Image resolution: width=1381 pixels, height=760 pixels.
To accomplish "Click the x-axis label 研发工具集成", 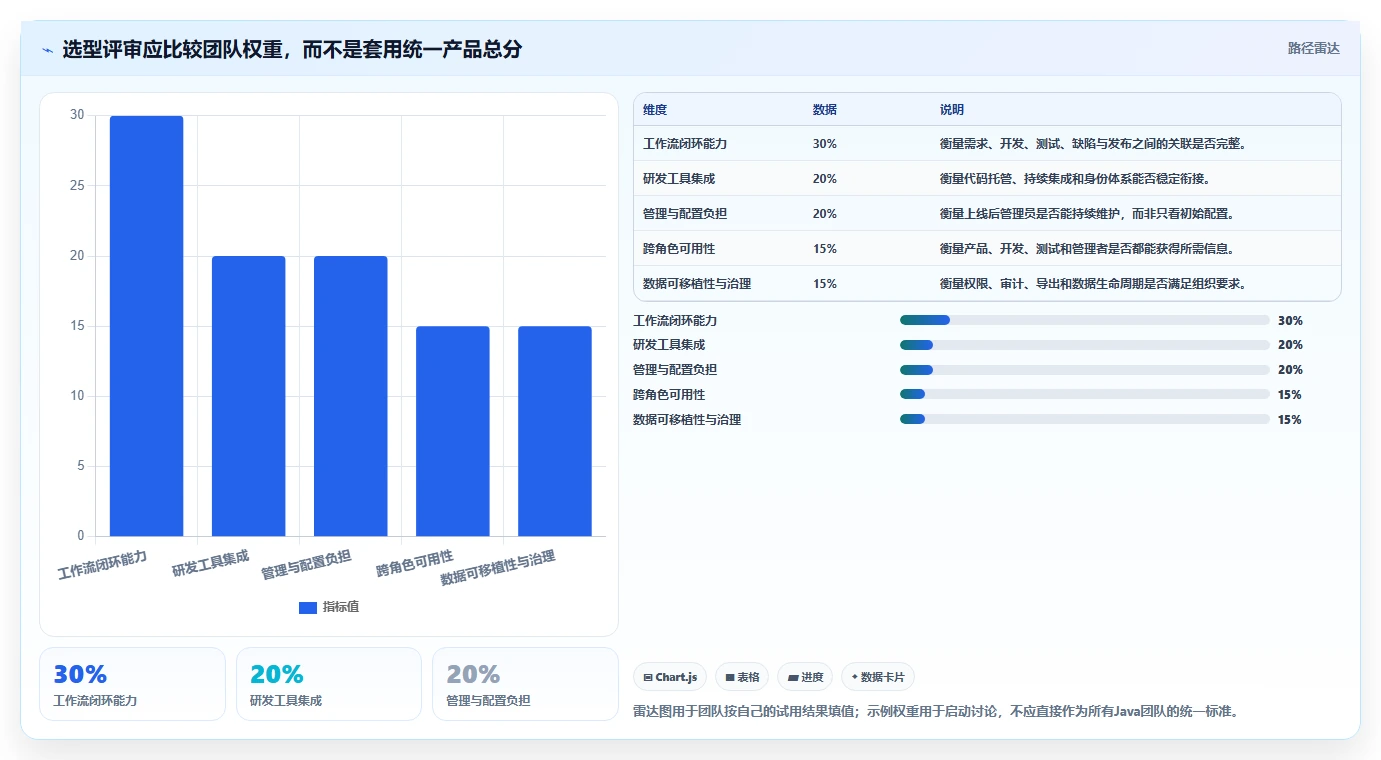I will [x=210, y=564].
